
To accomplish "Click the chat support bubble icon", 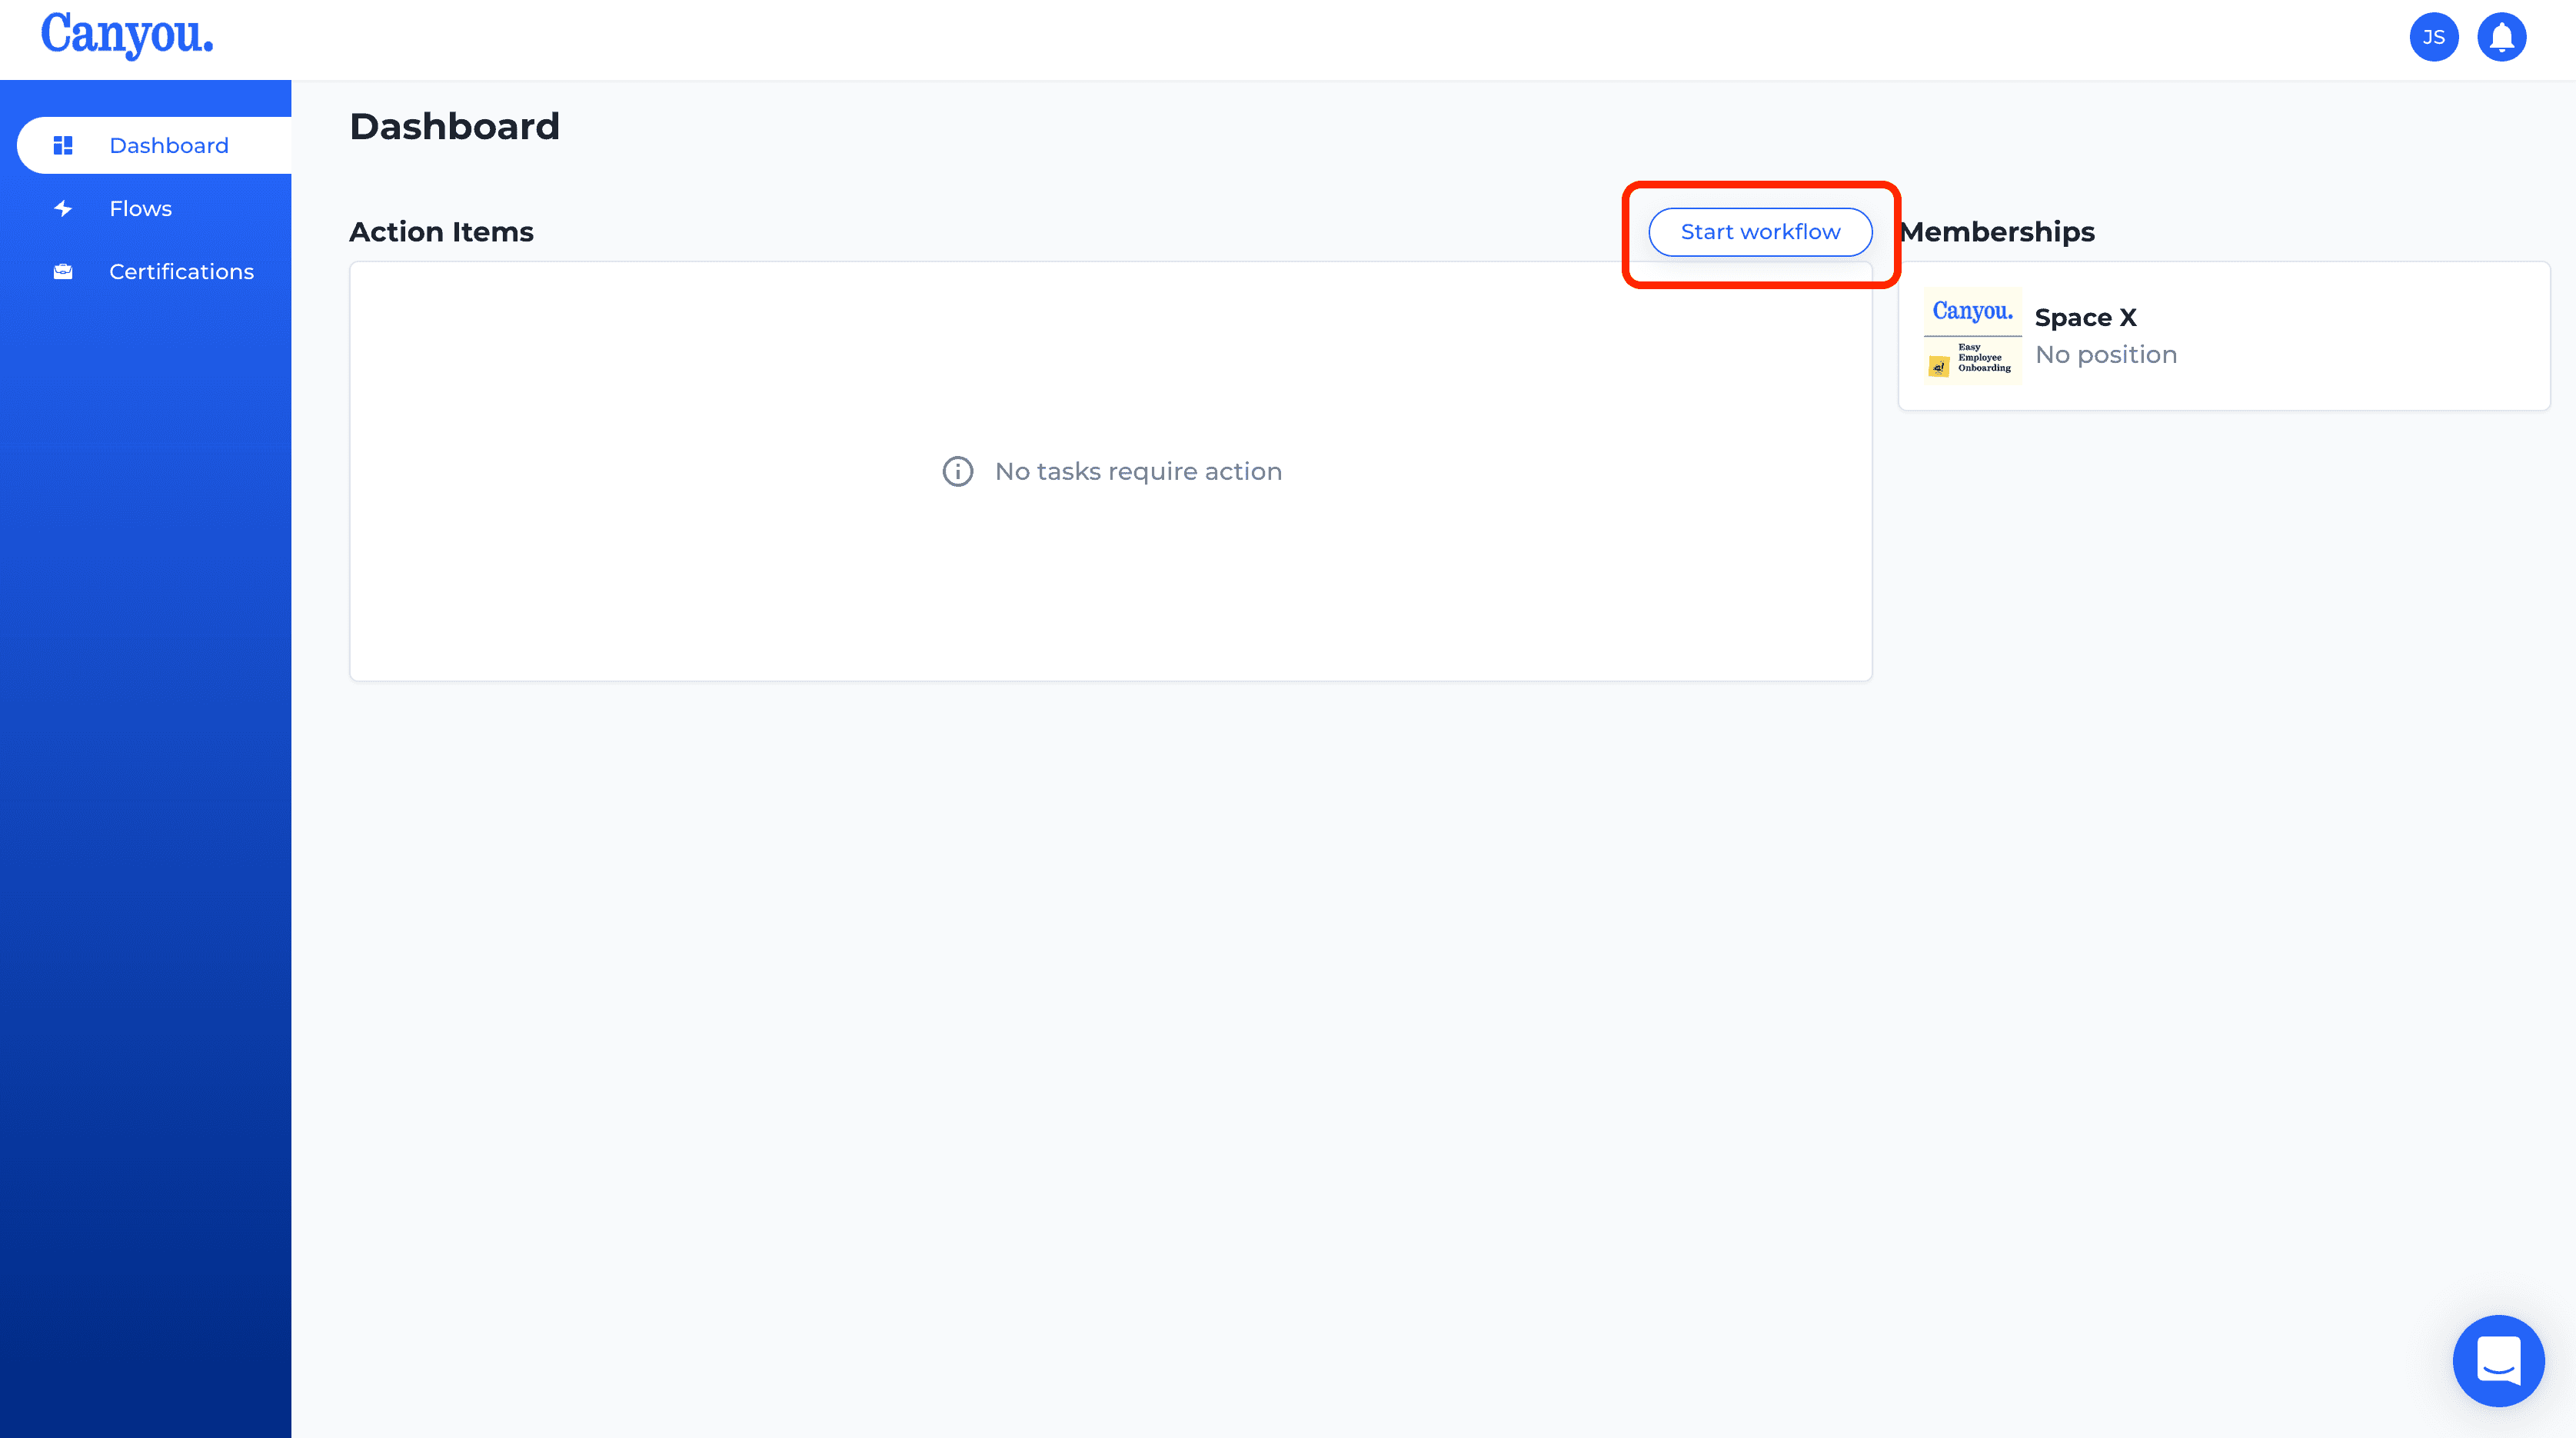I will pos(2498,1360).
